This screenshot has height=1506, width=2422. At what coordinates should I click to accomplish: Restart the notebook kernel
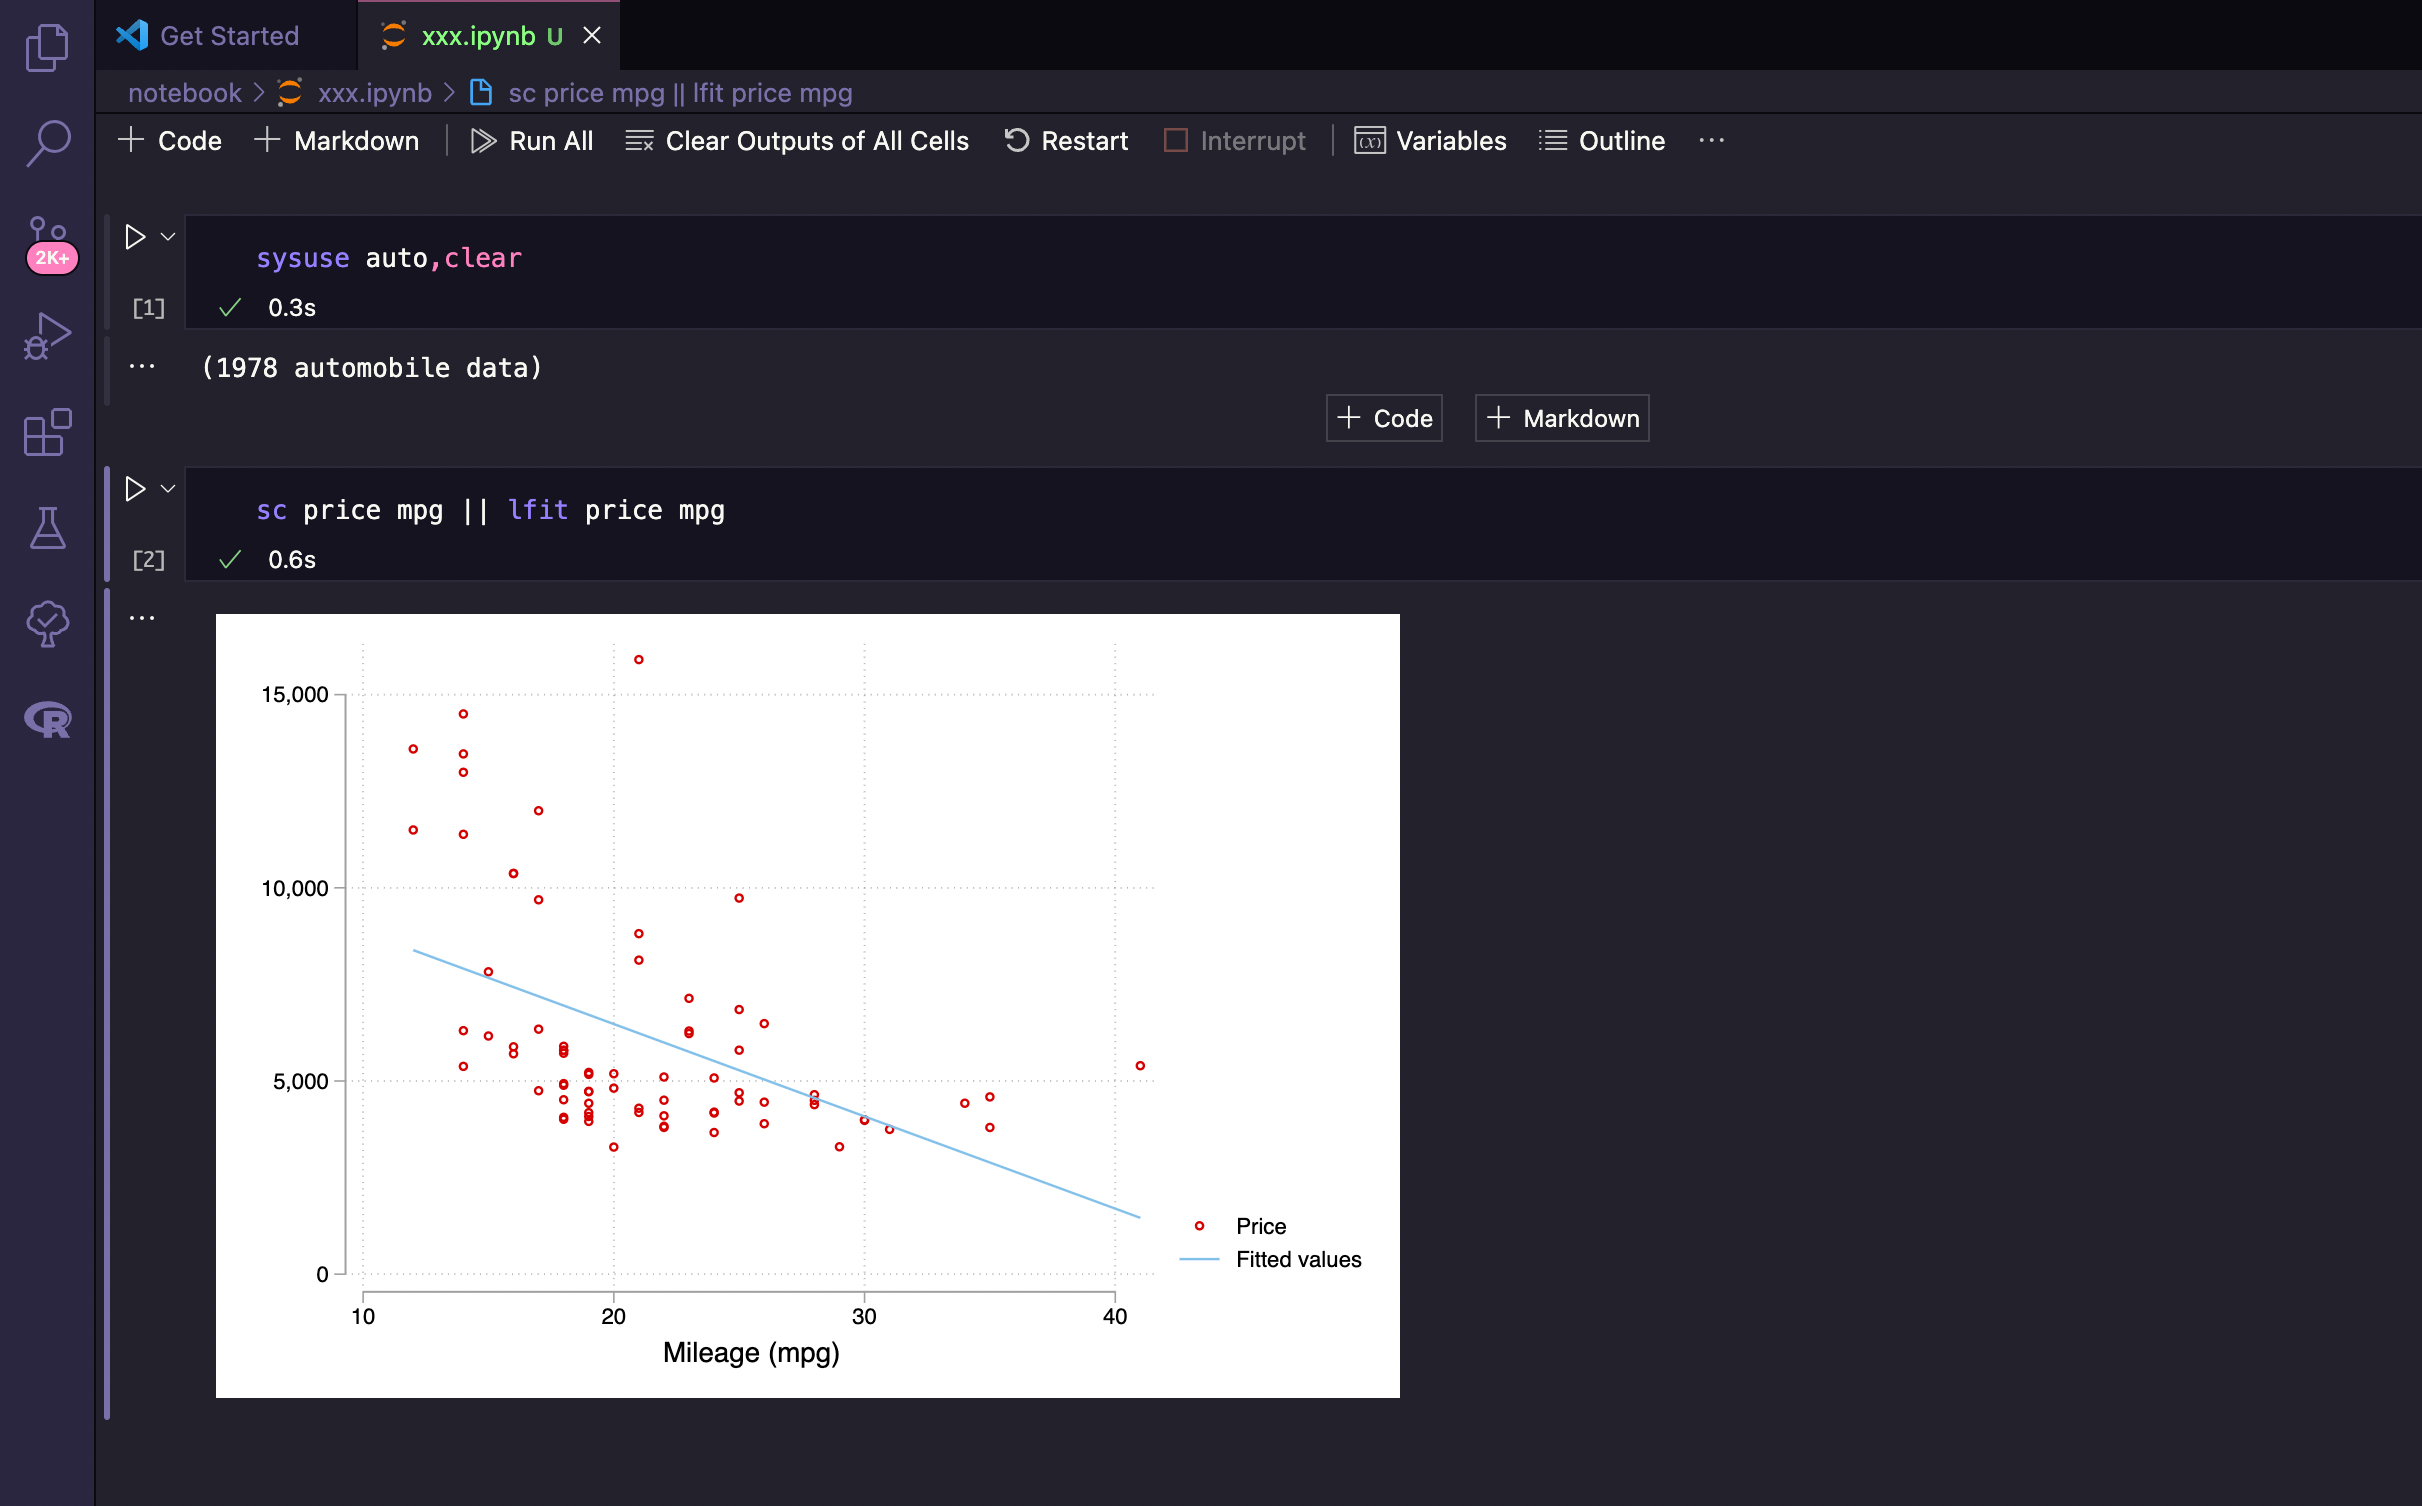pyautogui.click(x=1066, y=141)
